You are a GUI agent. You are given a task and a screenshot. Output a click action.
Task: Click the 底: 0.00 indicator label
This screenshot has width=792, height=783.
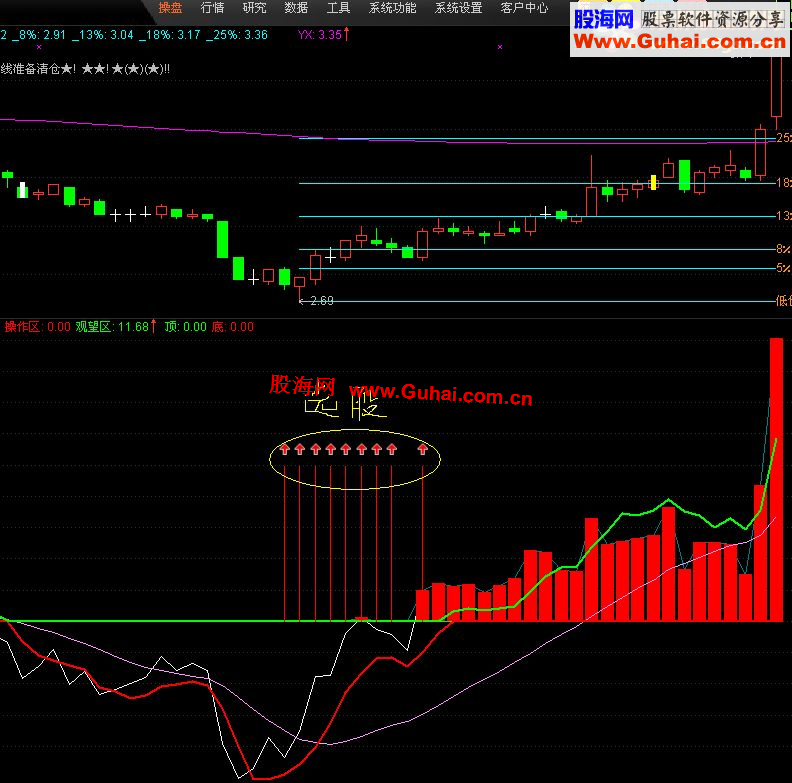pos(232,327)
